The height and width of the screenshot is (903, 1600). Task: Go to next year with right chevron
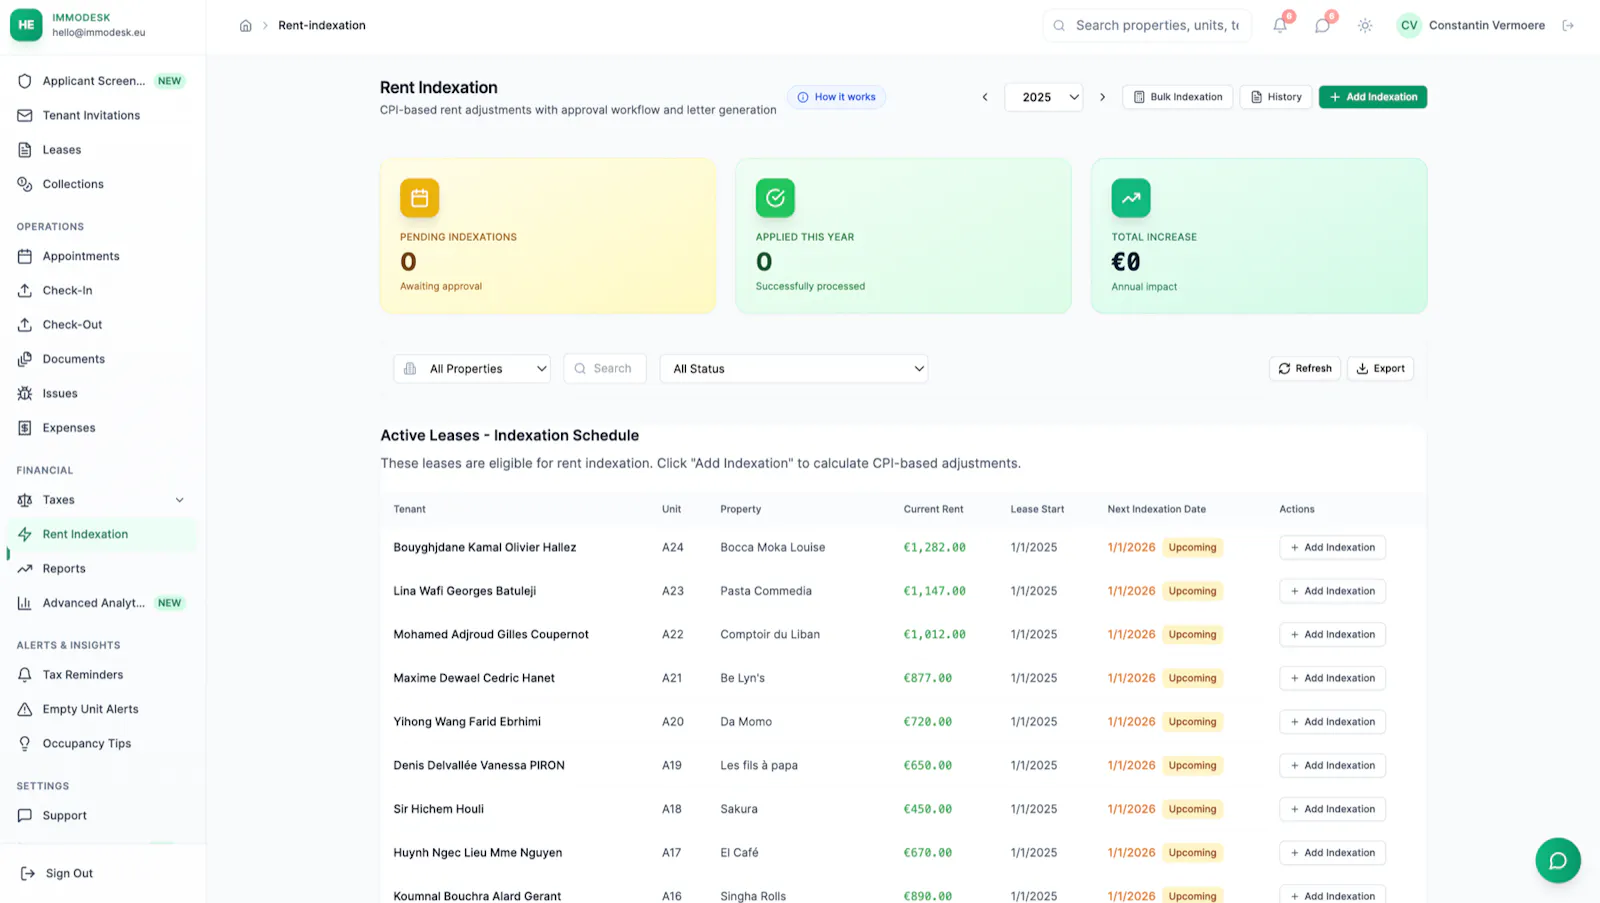click(1102, 97)
